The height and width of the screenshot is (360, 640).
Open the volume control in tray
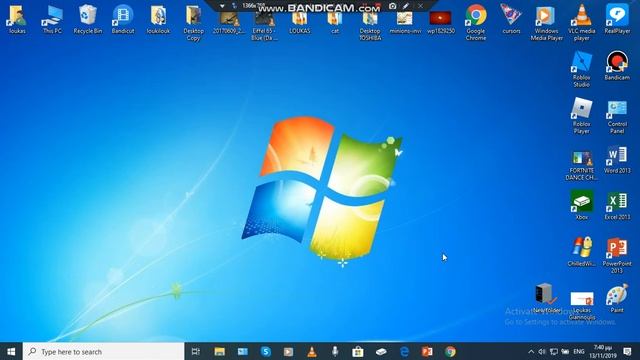[542, 351]
